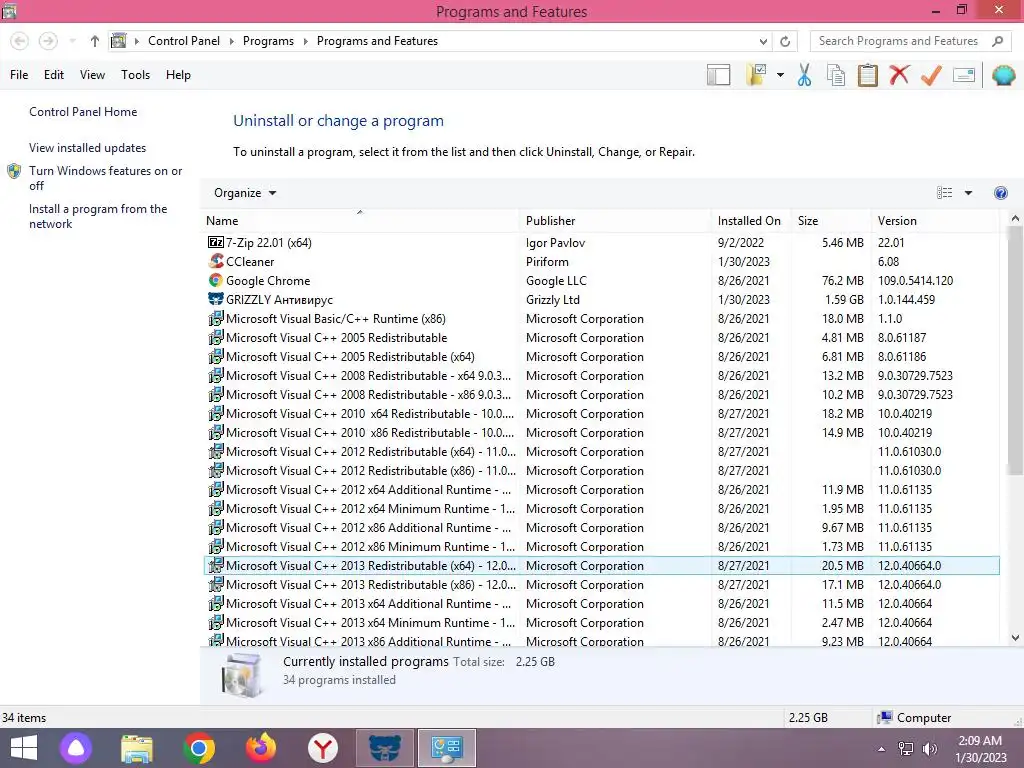Screen dimensions: 1024x768
Task: Click the globe icon in toolbar
Action: (x=1004, y=75)
